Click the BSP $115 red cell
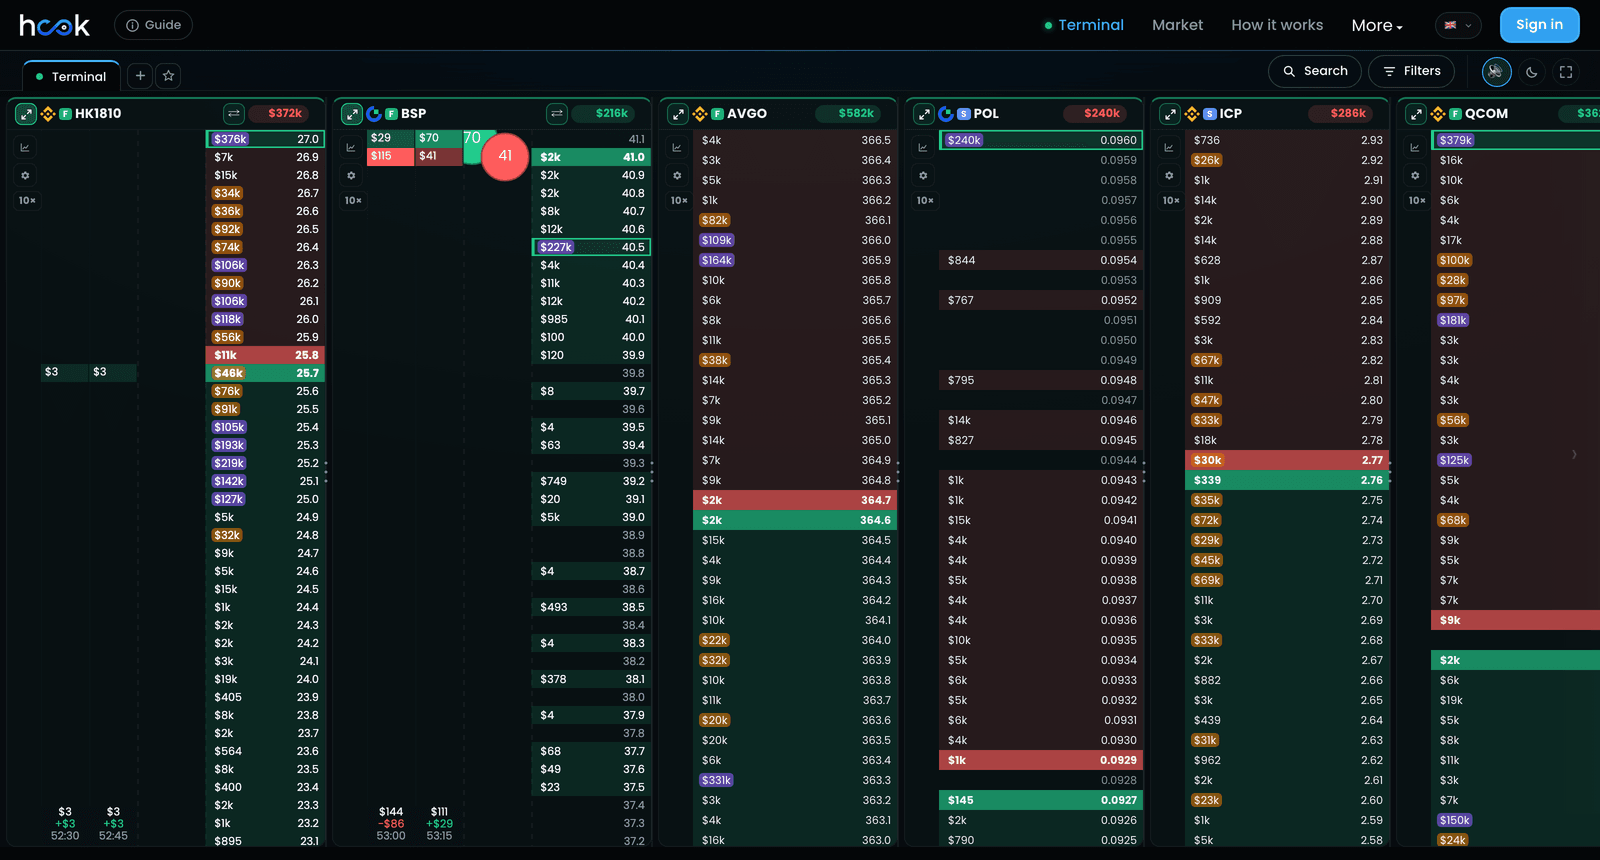This screenshot has height=860, width=1600. [390, 156]
